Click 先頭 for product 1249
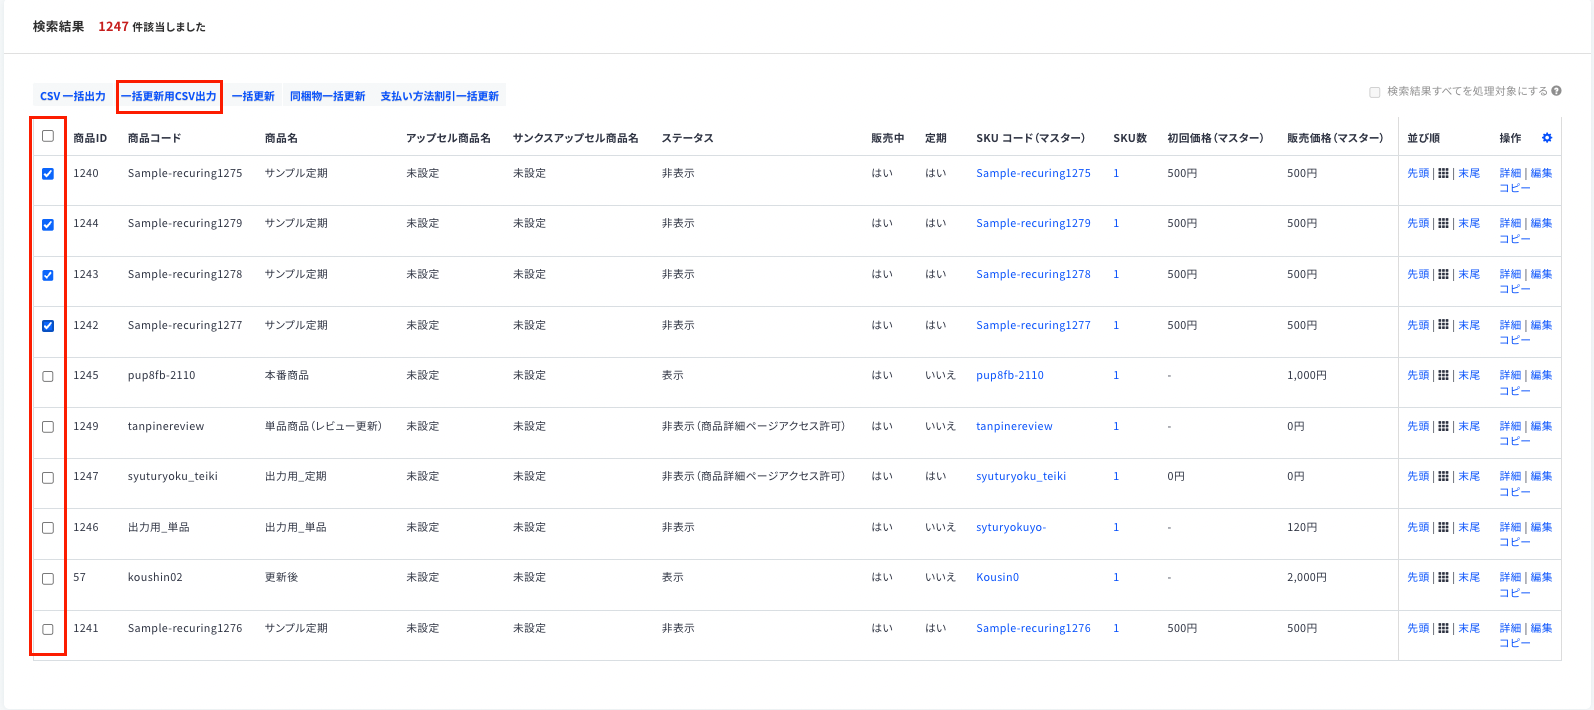 [1418, 426]
